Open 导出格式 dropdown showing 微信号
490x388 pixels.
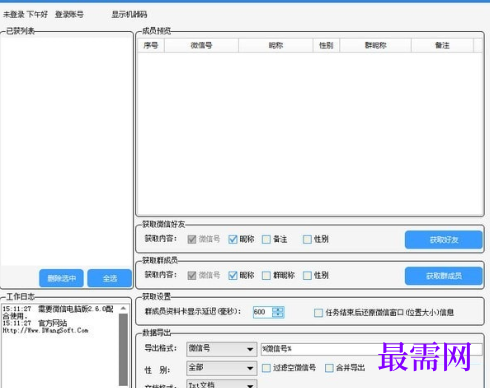pyautogui.click(x=222, y=349)
